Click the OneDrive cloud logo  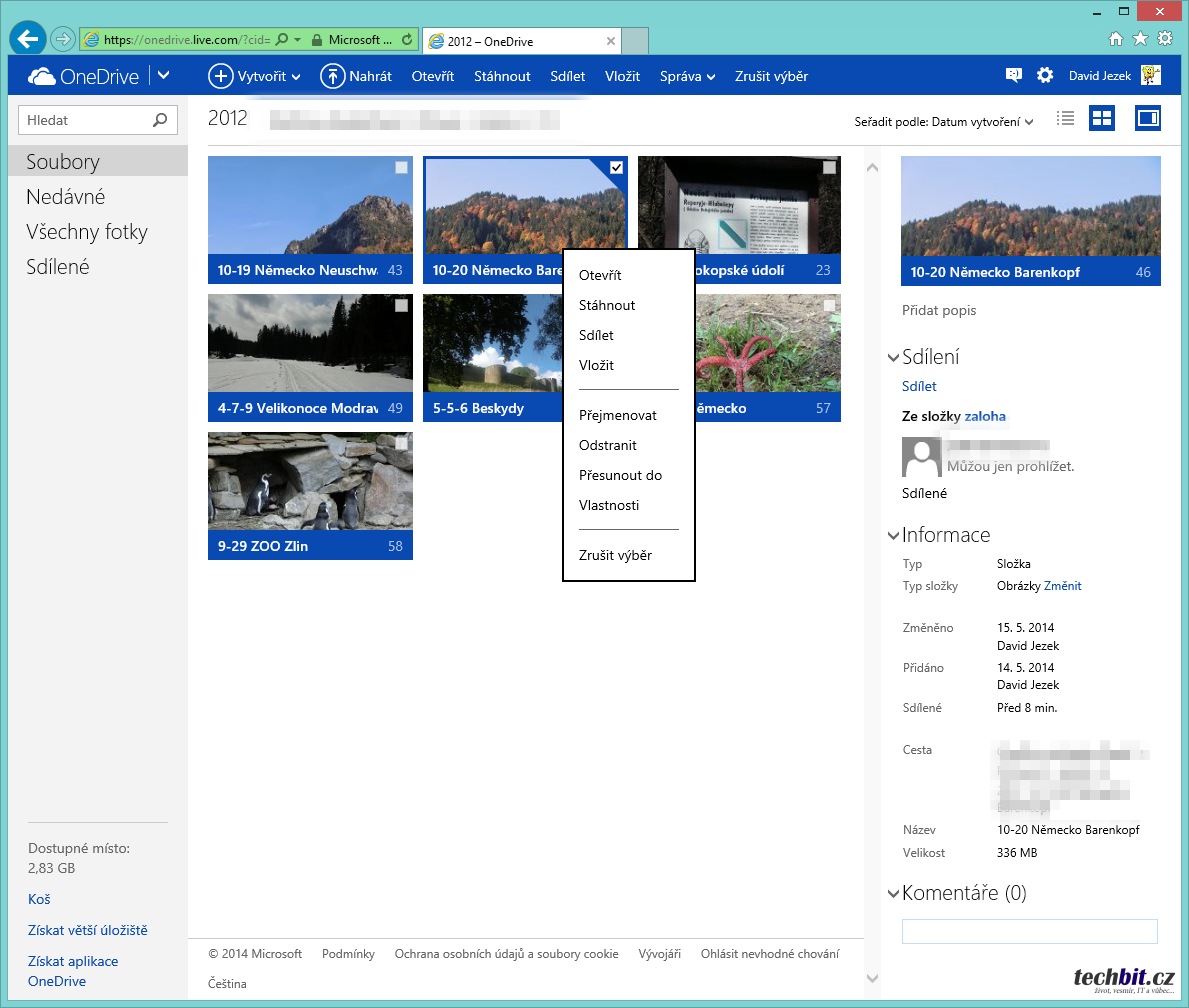pos(42,76)
